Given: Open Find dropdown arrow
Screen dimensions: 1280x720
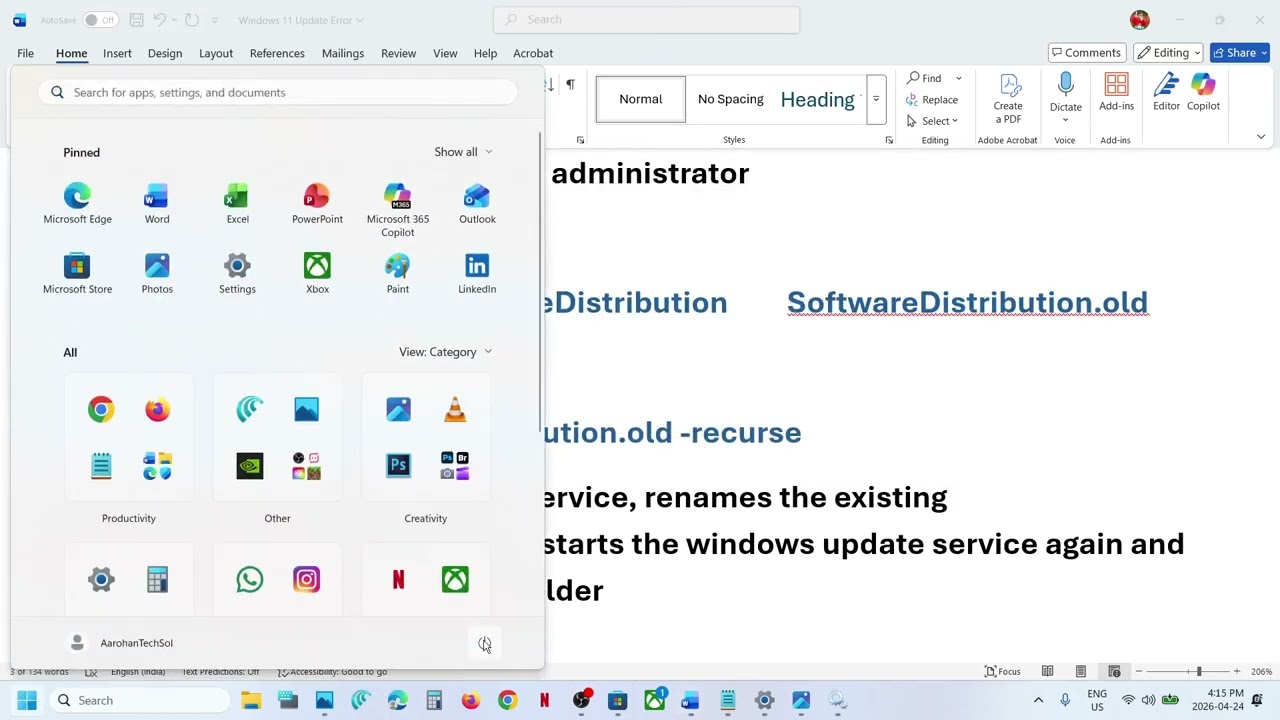Looking at the screenshot, I should tap(958, 78).
